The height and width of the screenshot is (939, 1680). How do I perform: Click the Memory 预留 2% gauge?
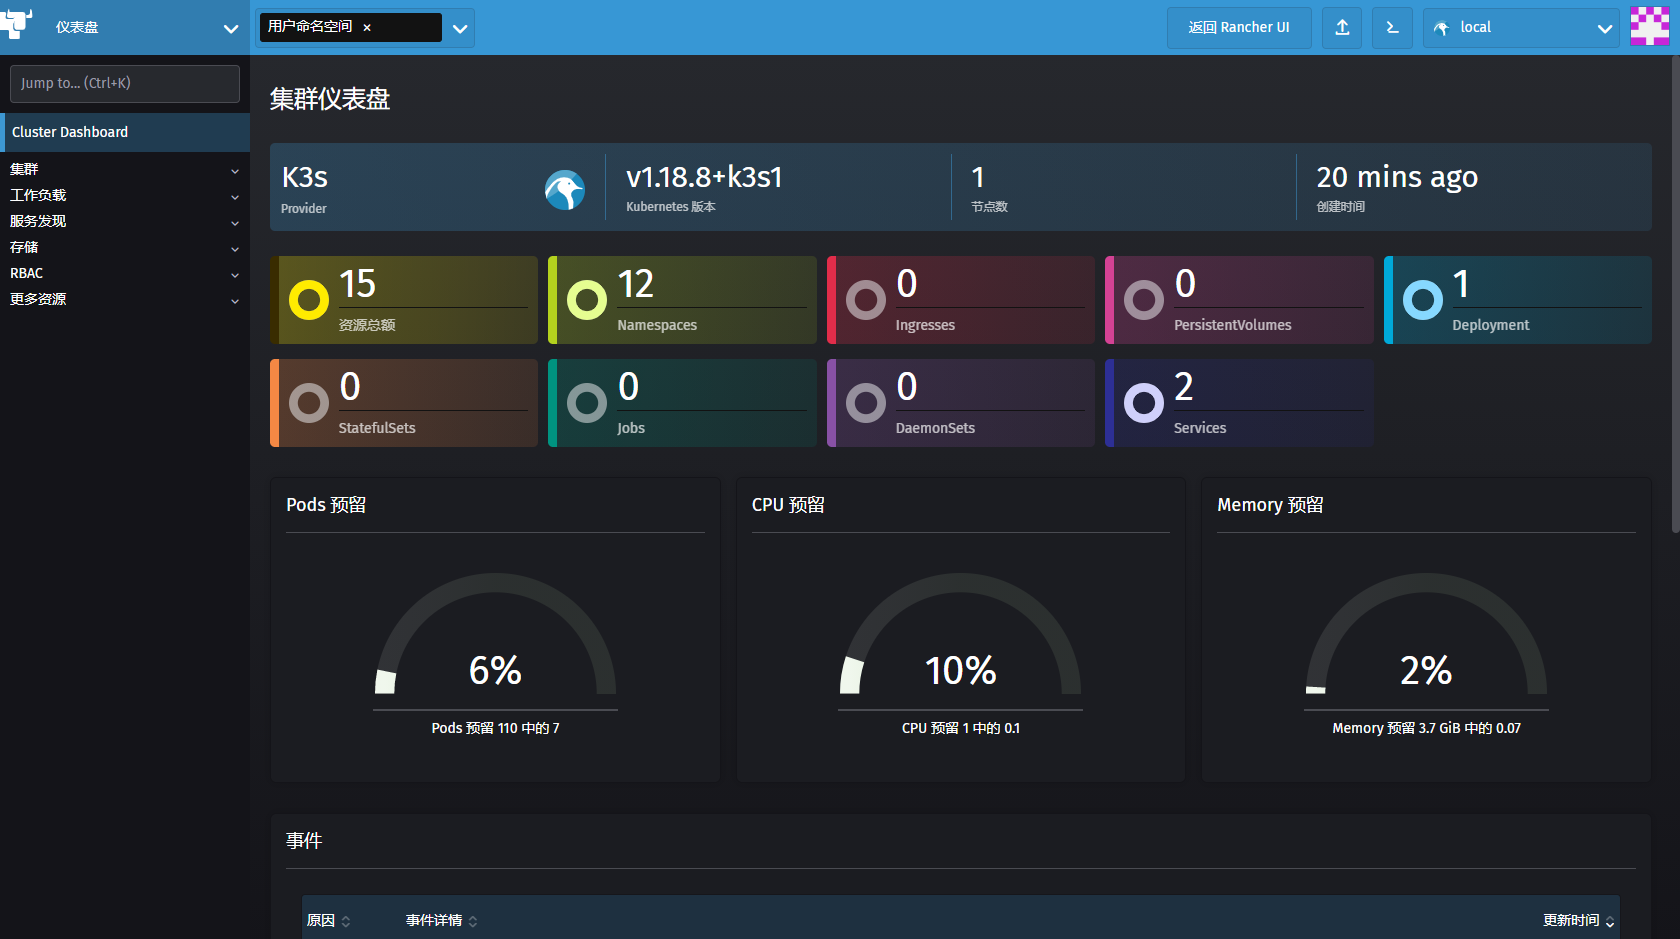coord(1426,634)
